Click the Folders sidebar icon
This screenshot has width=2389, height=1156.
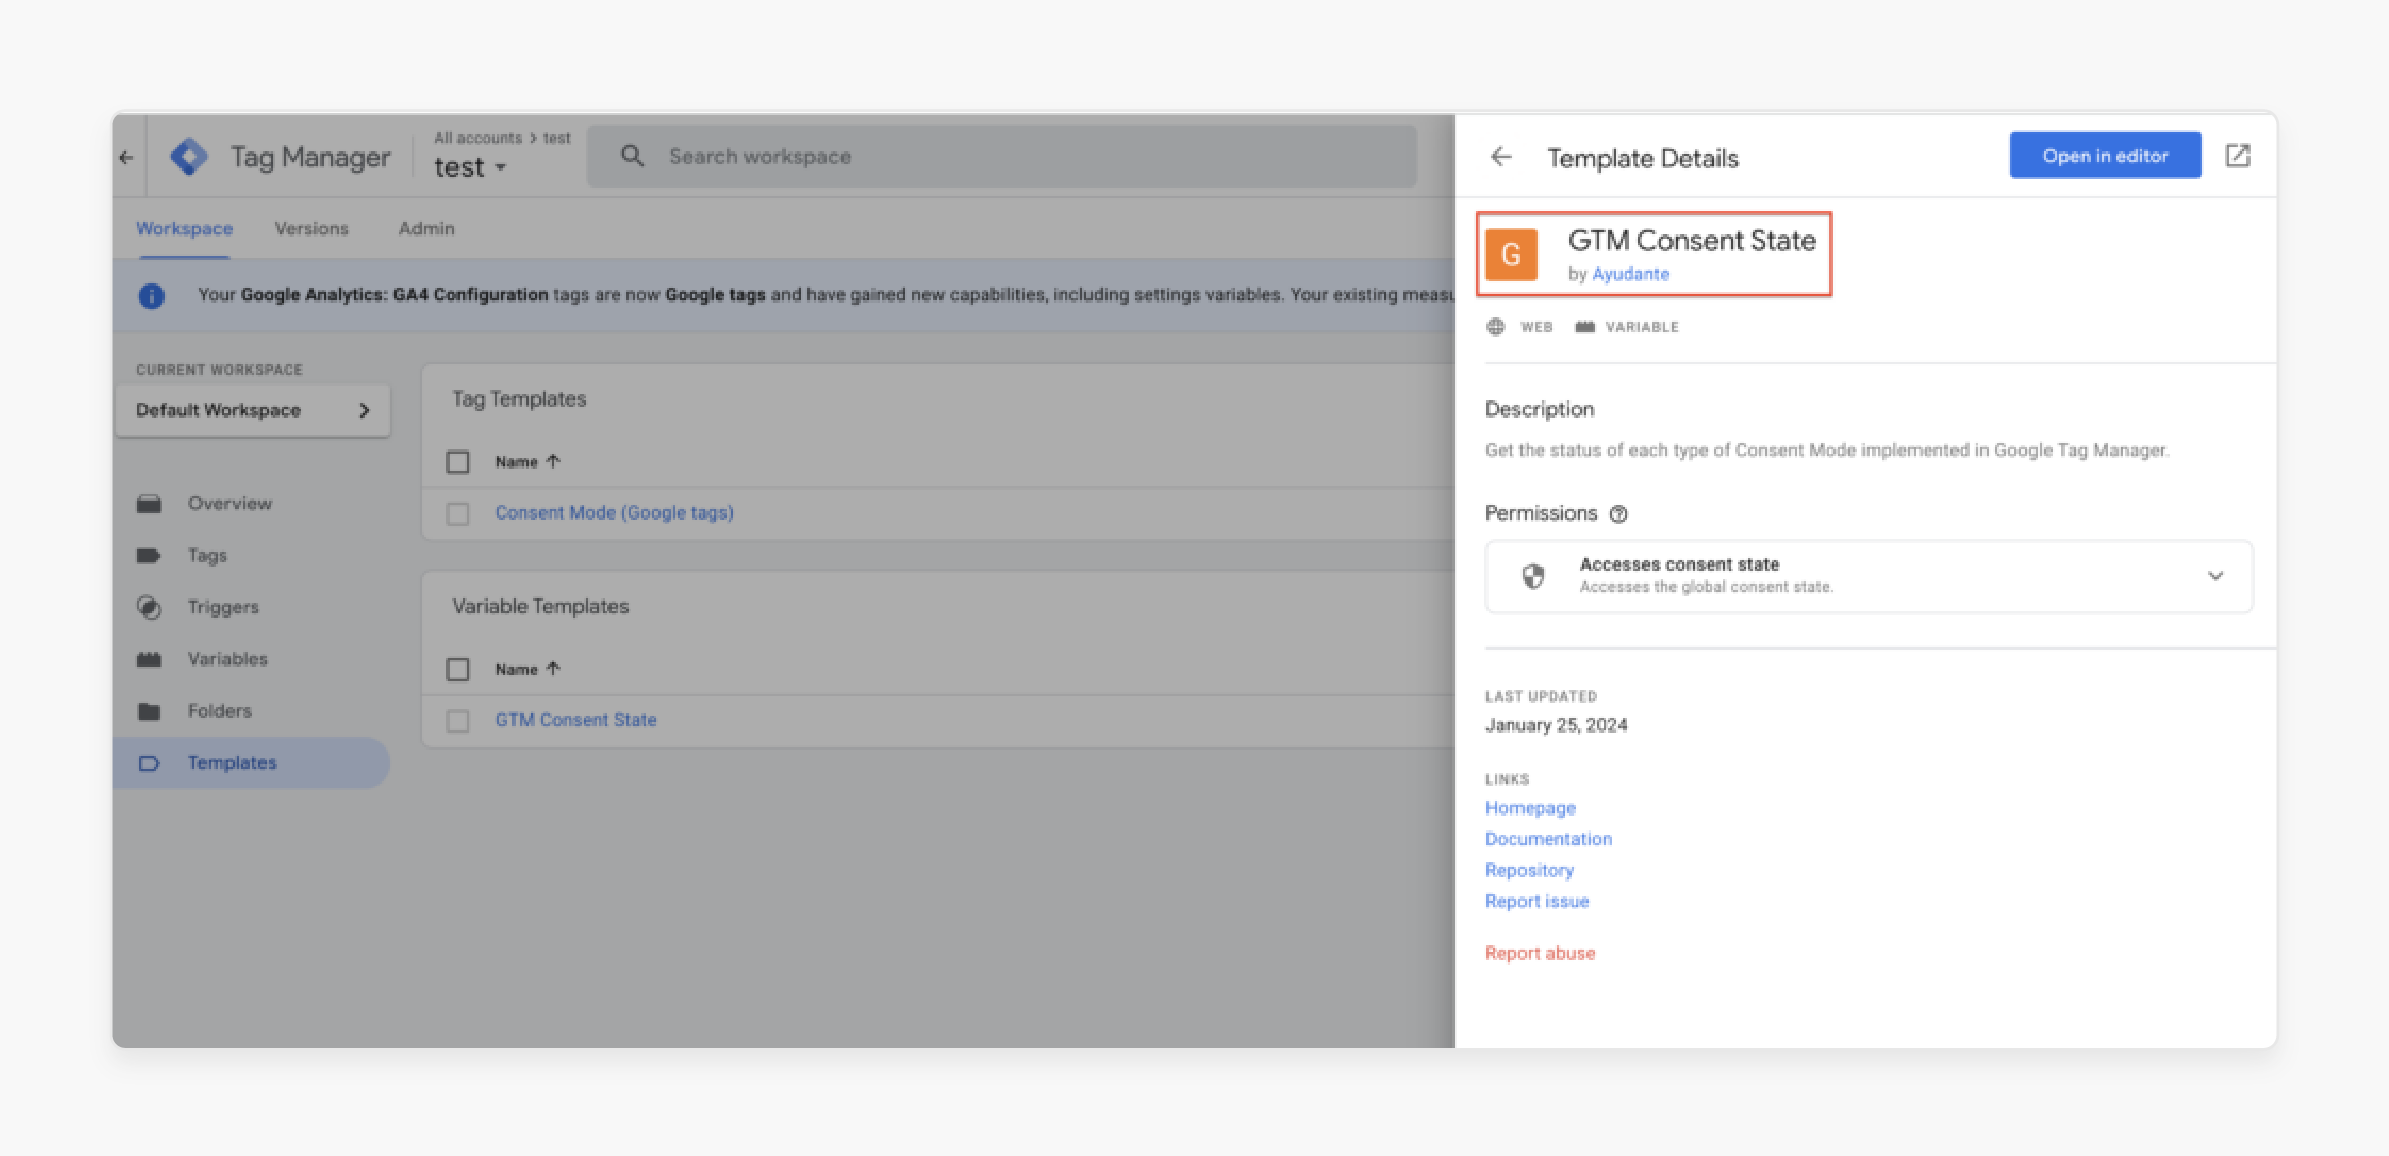point(149,711)
